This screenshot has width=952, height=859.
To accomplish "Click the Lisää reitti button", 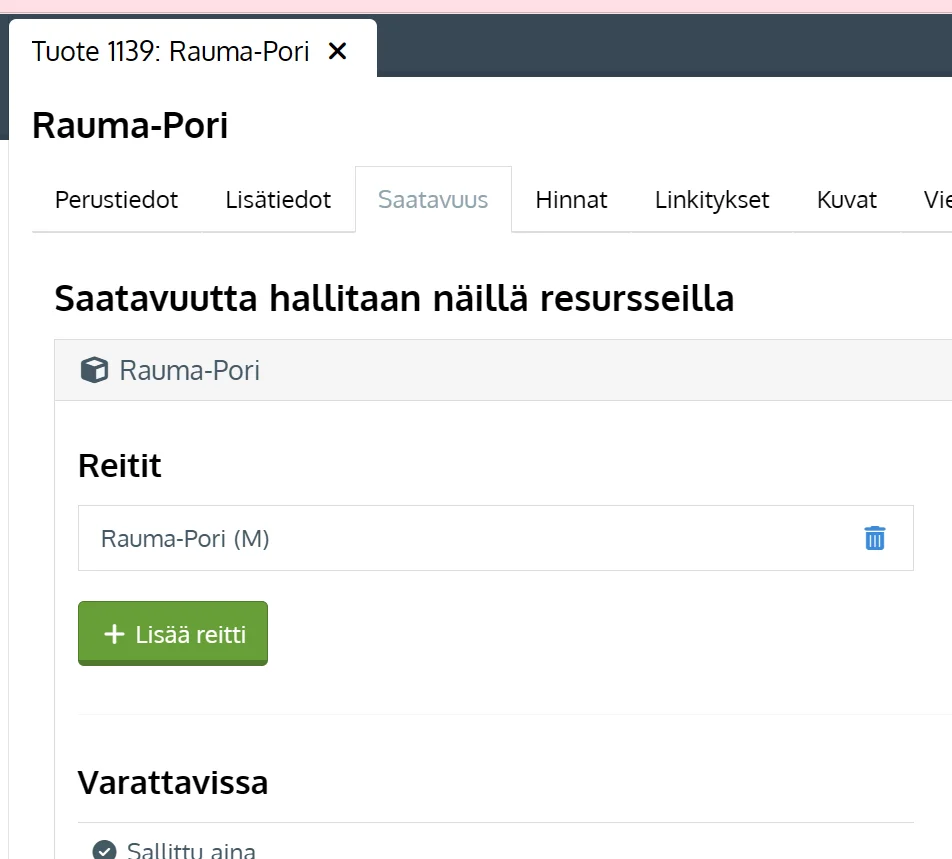I will 173,633.
